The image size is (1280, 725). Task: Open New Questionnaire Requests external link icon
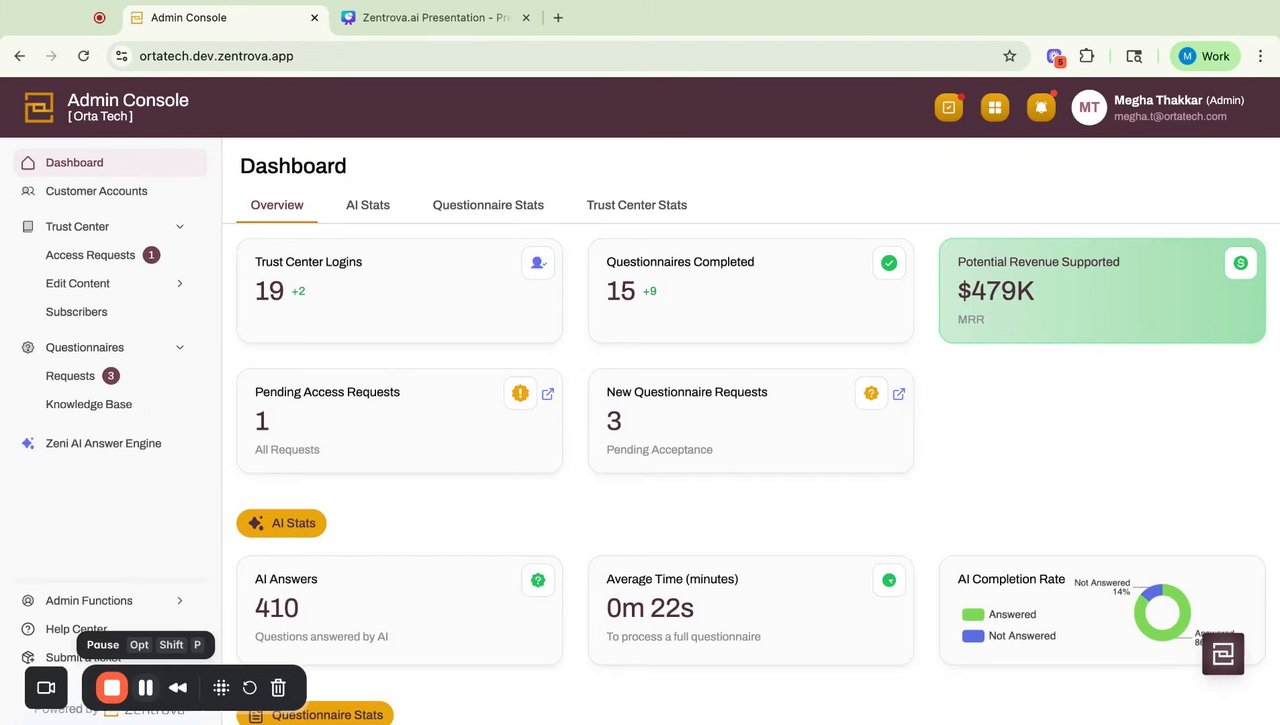(x=899, y=394)
